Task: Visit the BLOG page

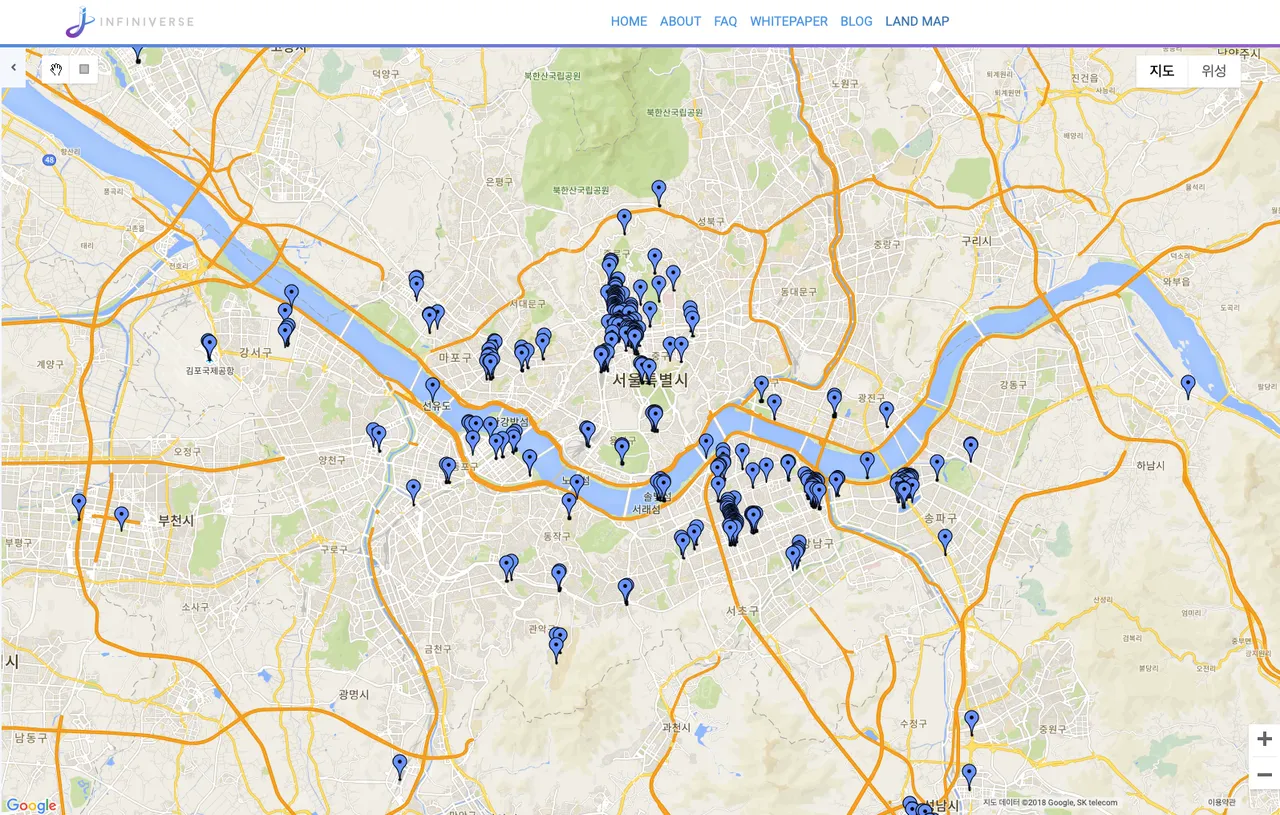Action: pyautogui.click(x=856, y=21)
